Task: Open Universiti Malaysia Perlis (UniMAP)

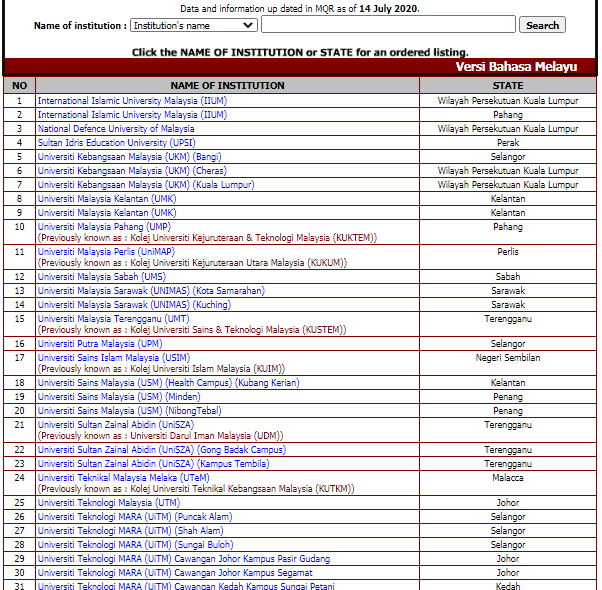Action: pos(106,252)
